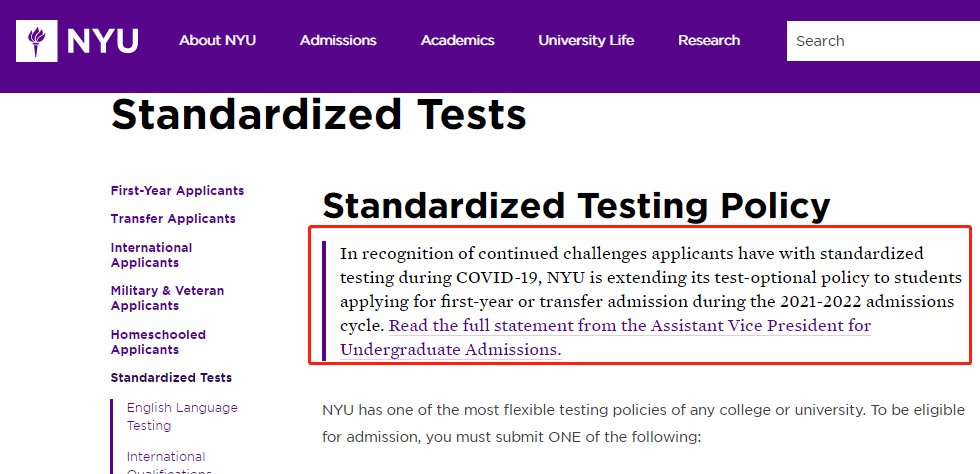Select the Academics navigation item
Screen dimensions: 980x474
(458, 41)
